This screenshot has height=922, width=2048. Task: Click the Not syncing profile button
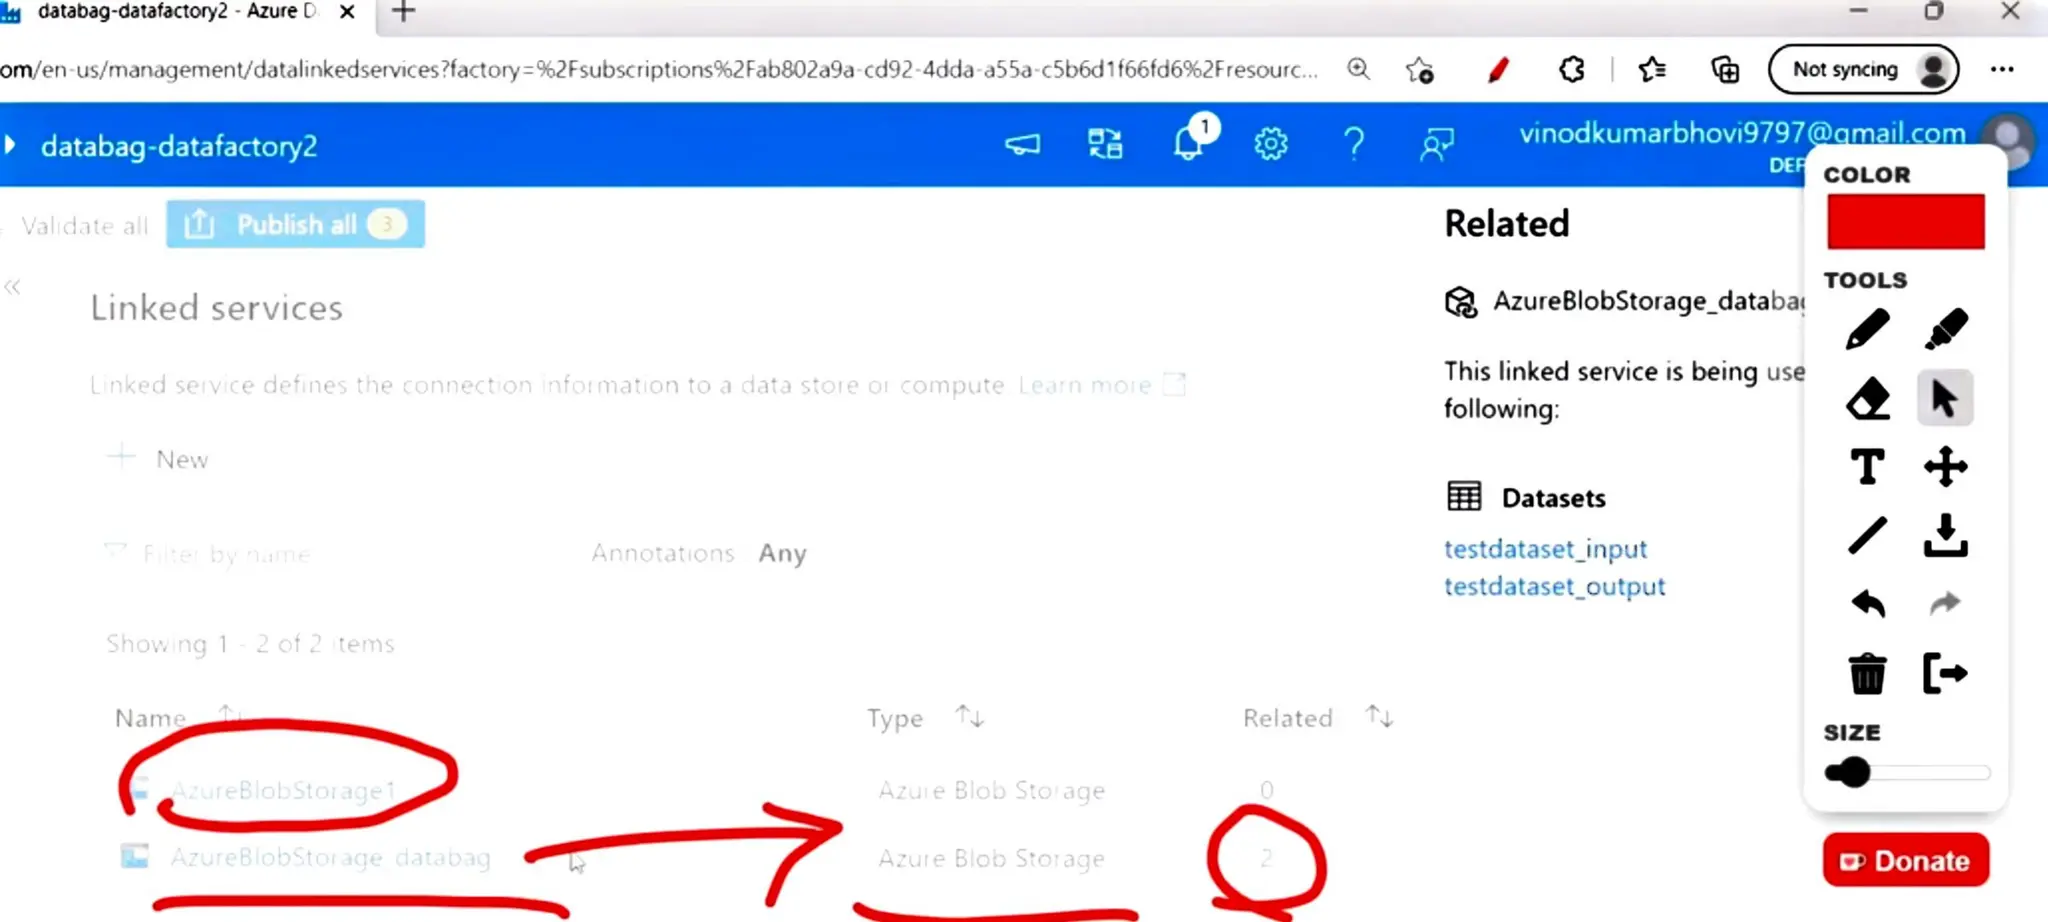tap(1864, 70)
